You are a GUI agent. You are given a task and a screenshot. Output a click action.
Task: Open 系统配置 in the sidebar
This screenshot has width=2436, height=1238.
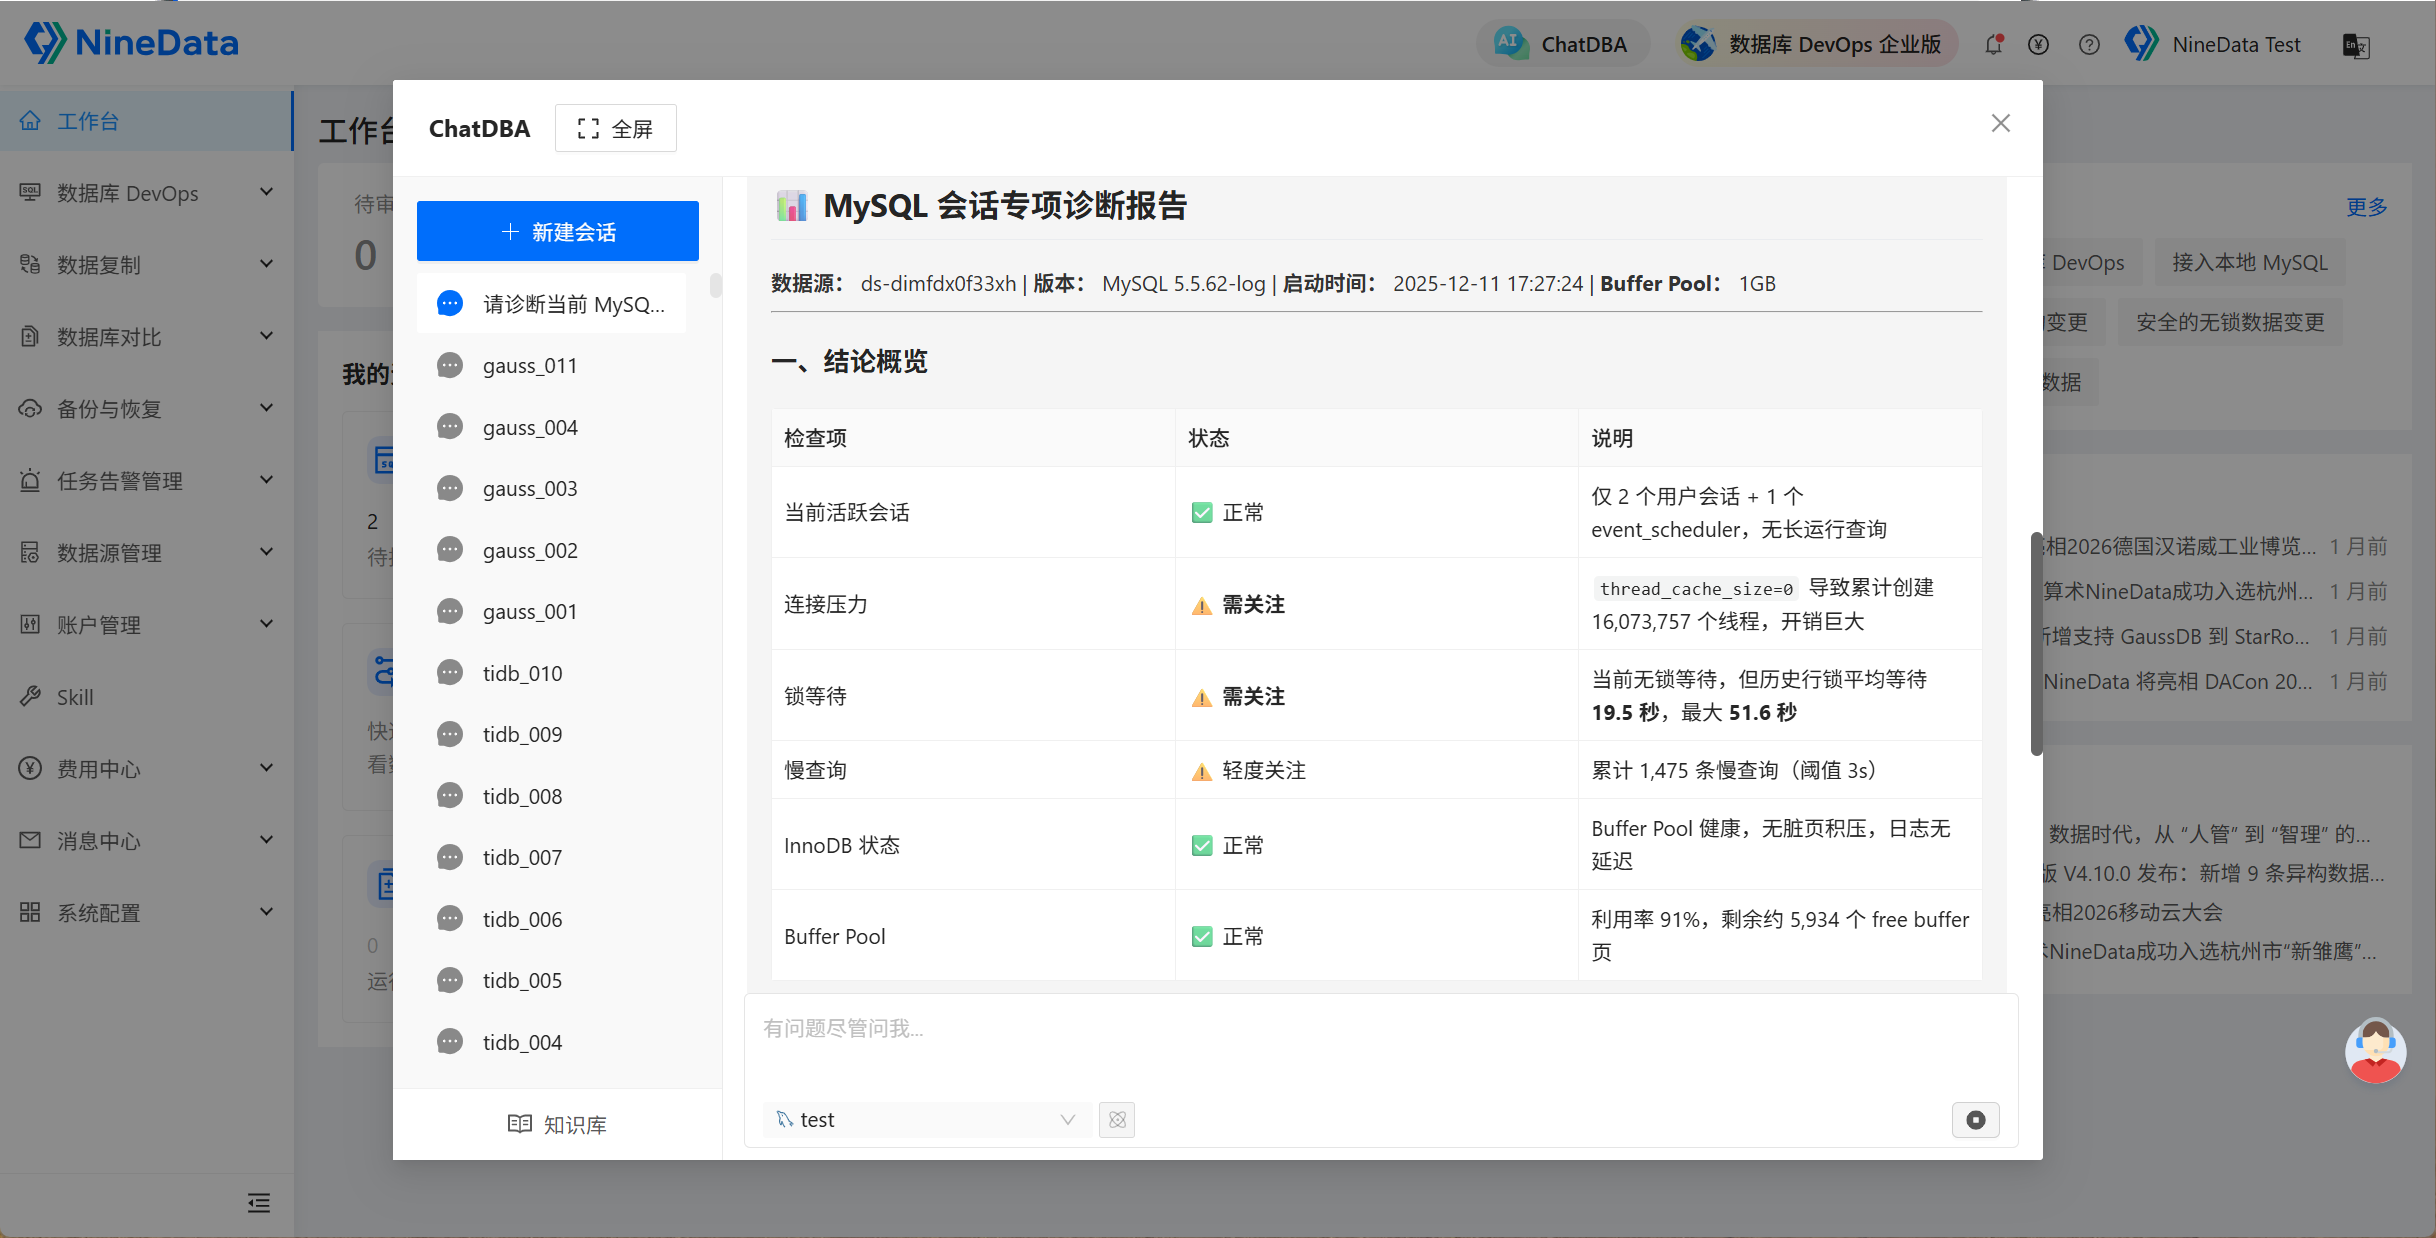pyautogui.click(x=146, y=913)
